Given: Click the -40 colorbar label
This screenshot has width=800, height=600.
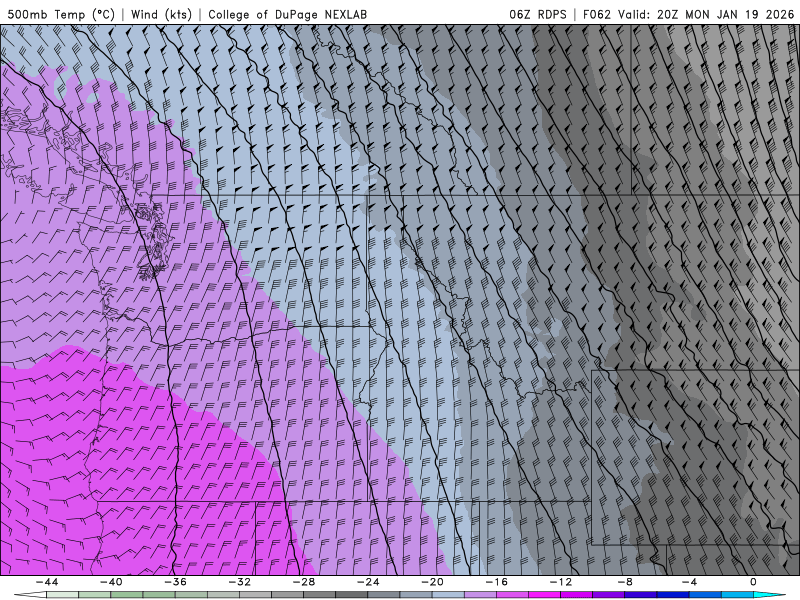Looking at the screenshot, I should (x=111, y=582).
